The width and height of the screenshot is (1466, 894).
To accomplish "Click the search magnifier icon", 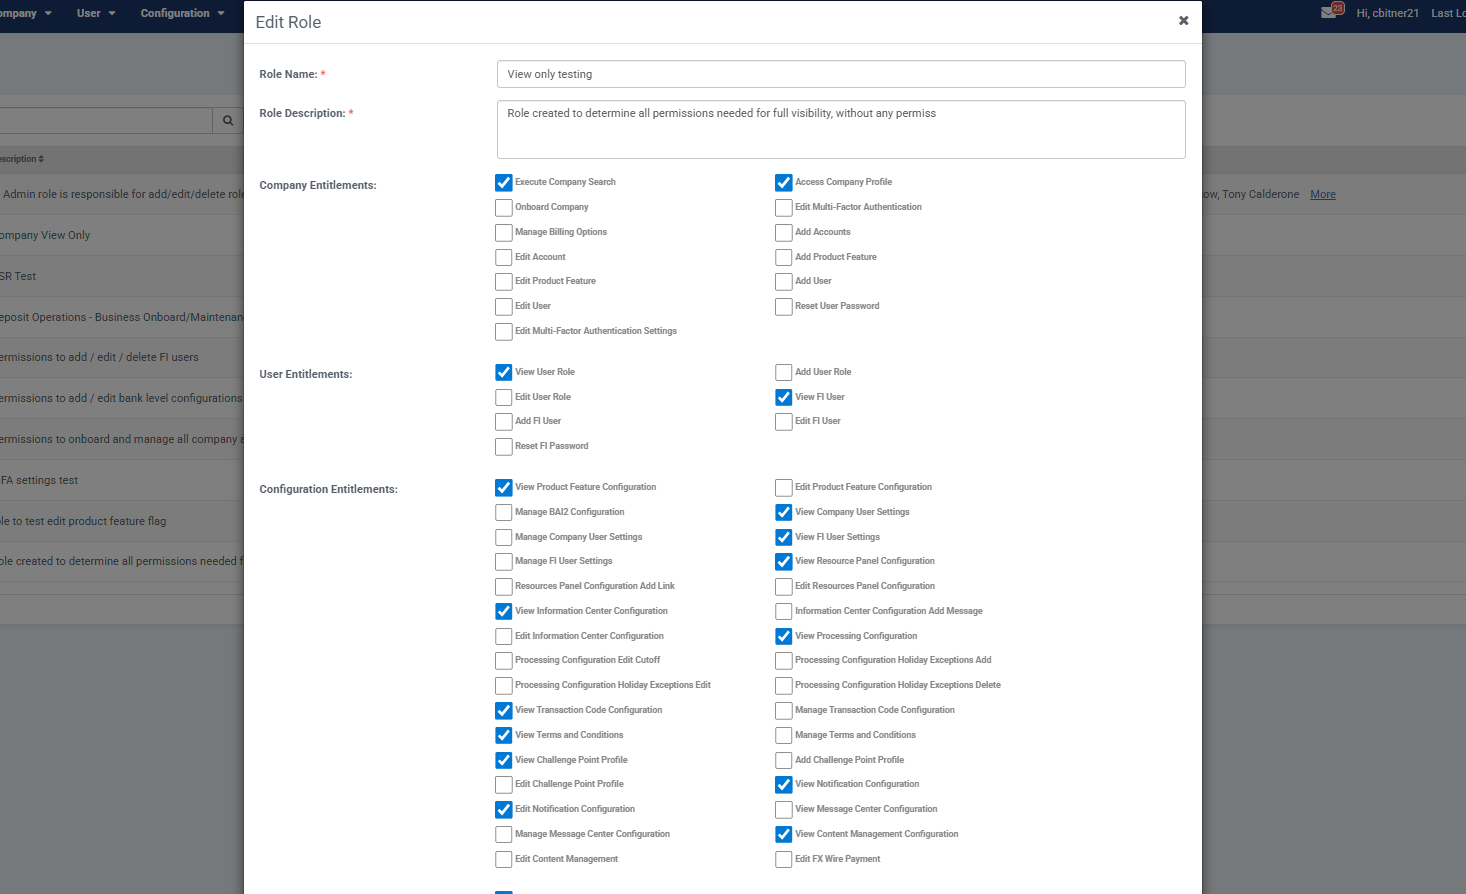I will click(228, 121).
